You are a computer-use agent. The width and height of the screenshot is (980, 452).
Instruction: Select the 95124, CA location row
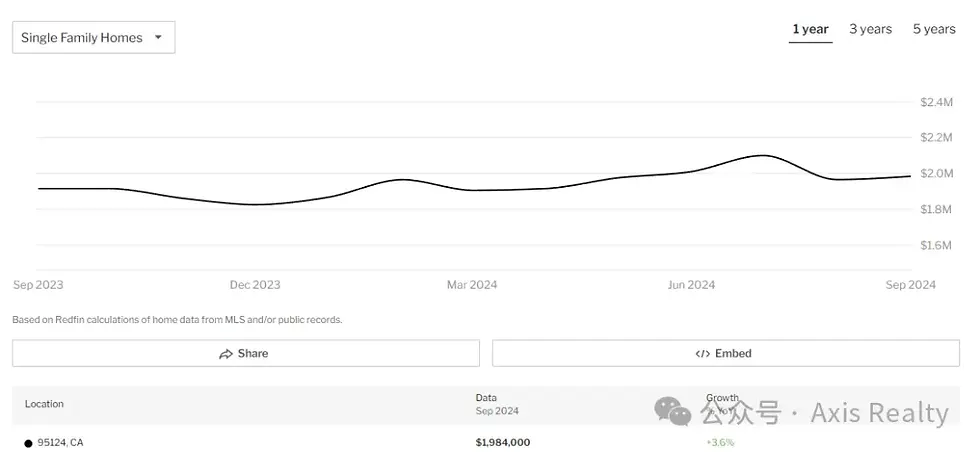[x=61, y=442]
